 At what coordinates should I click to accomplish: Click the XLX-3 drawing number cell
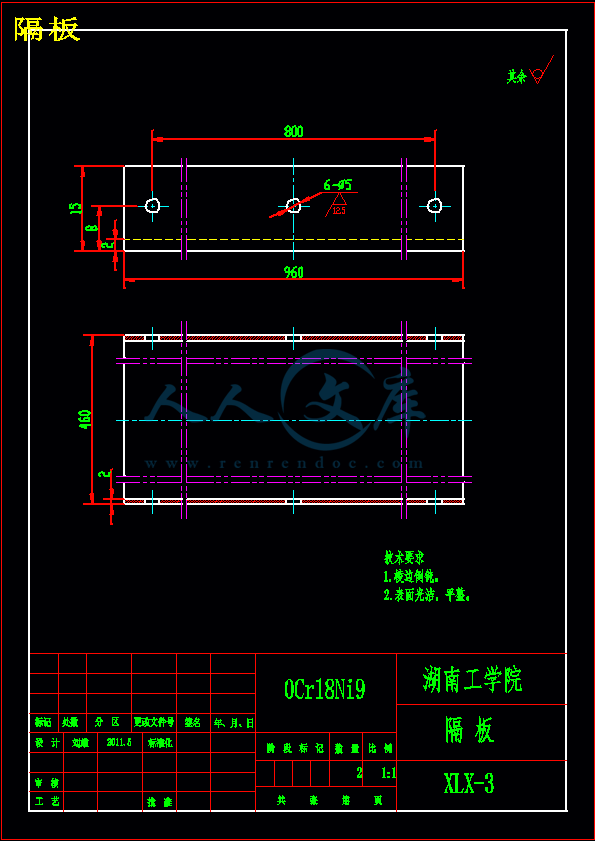(481, 785)
